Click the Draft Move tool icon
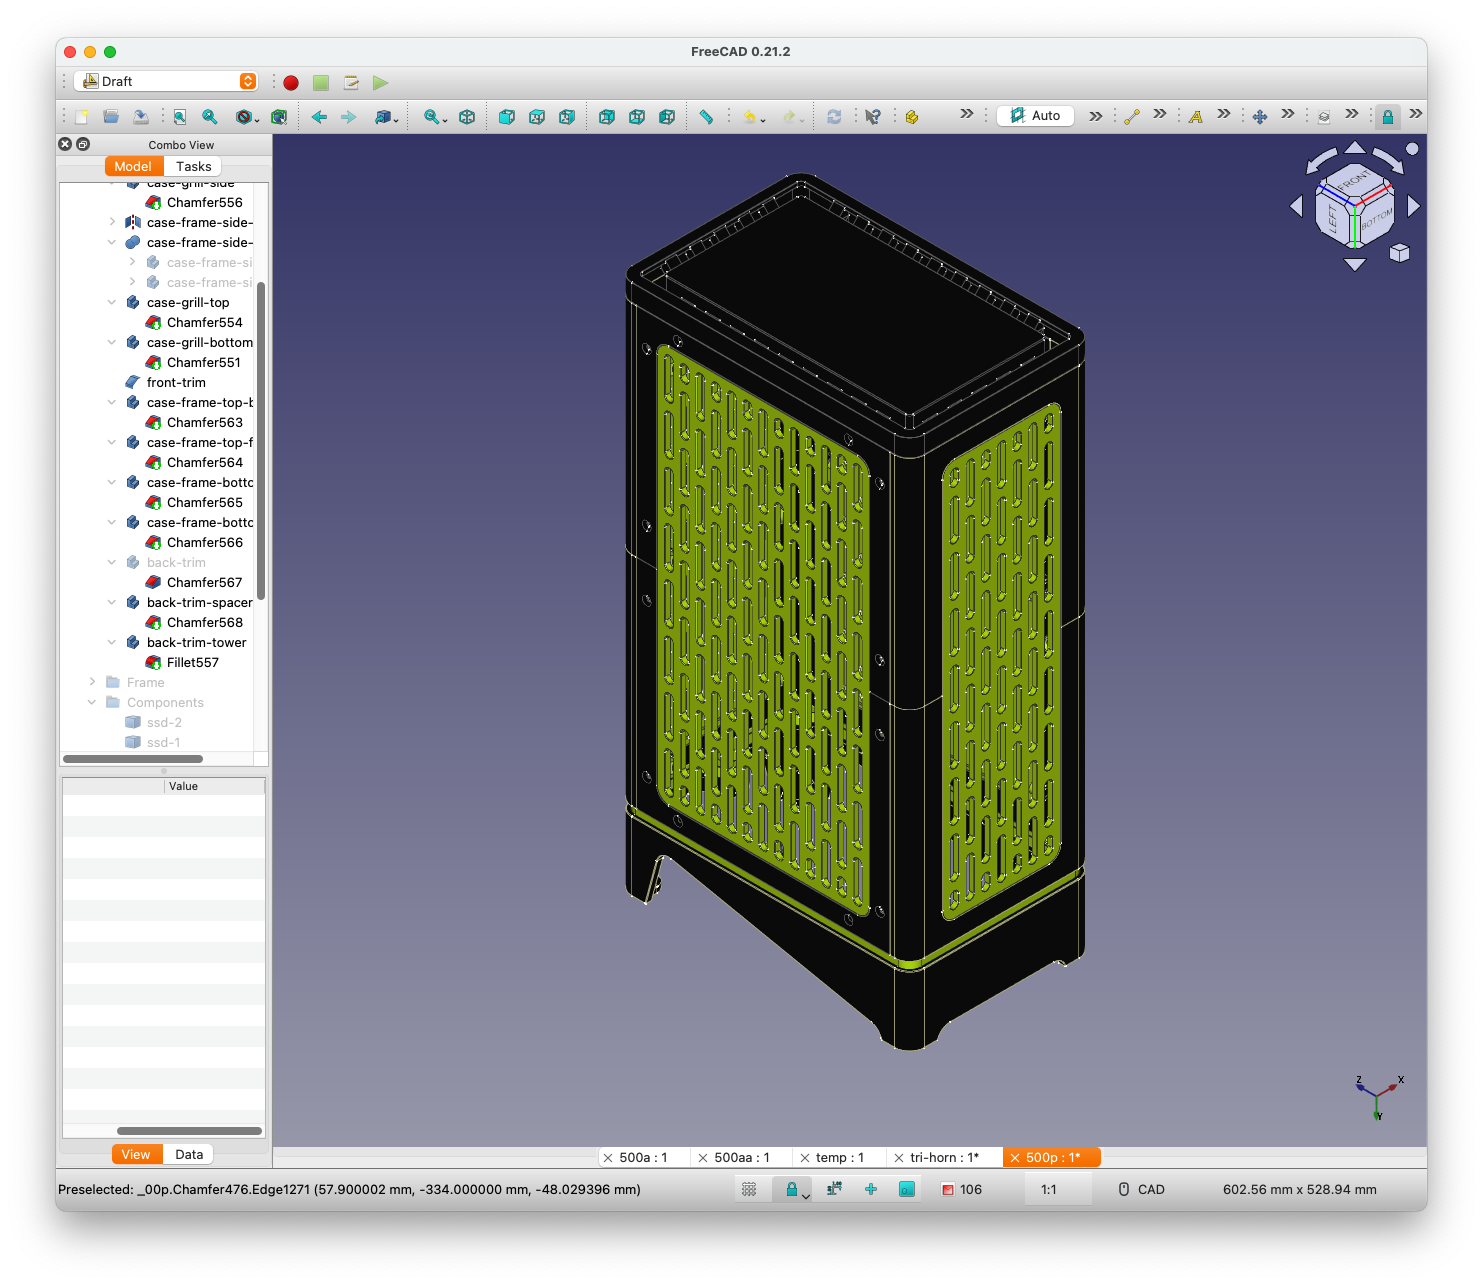The width and height of the screenshot is (1483, 1285). pyautogui.click(x=1260, y=117)
